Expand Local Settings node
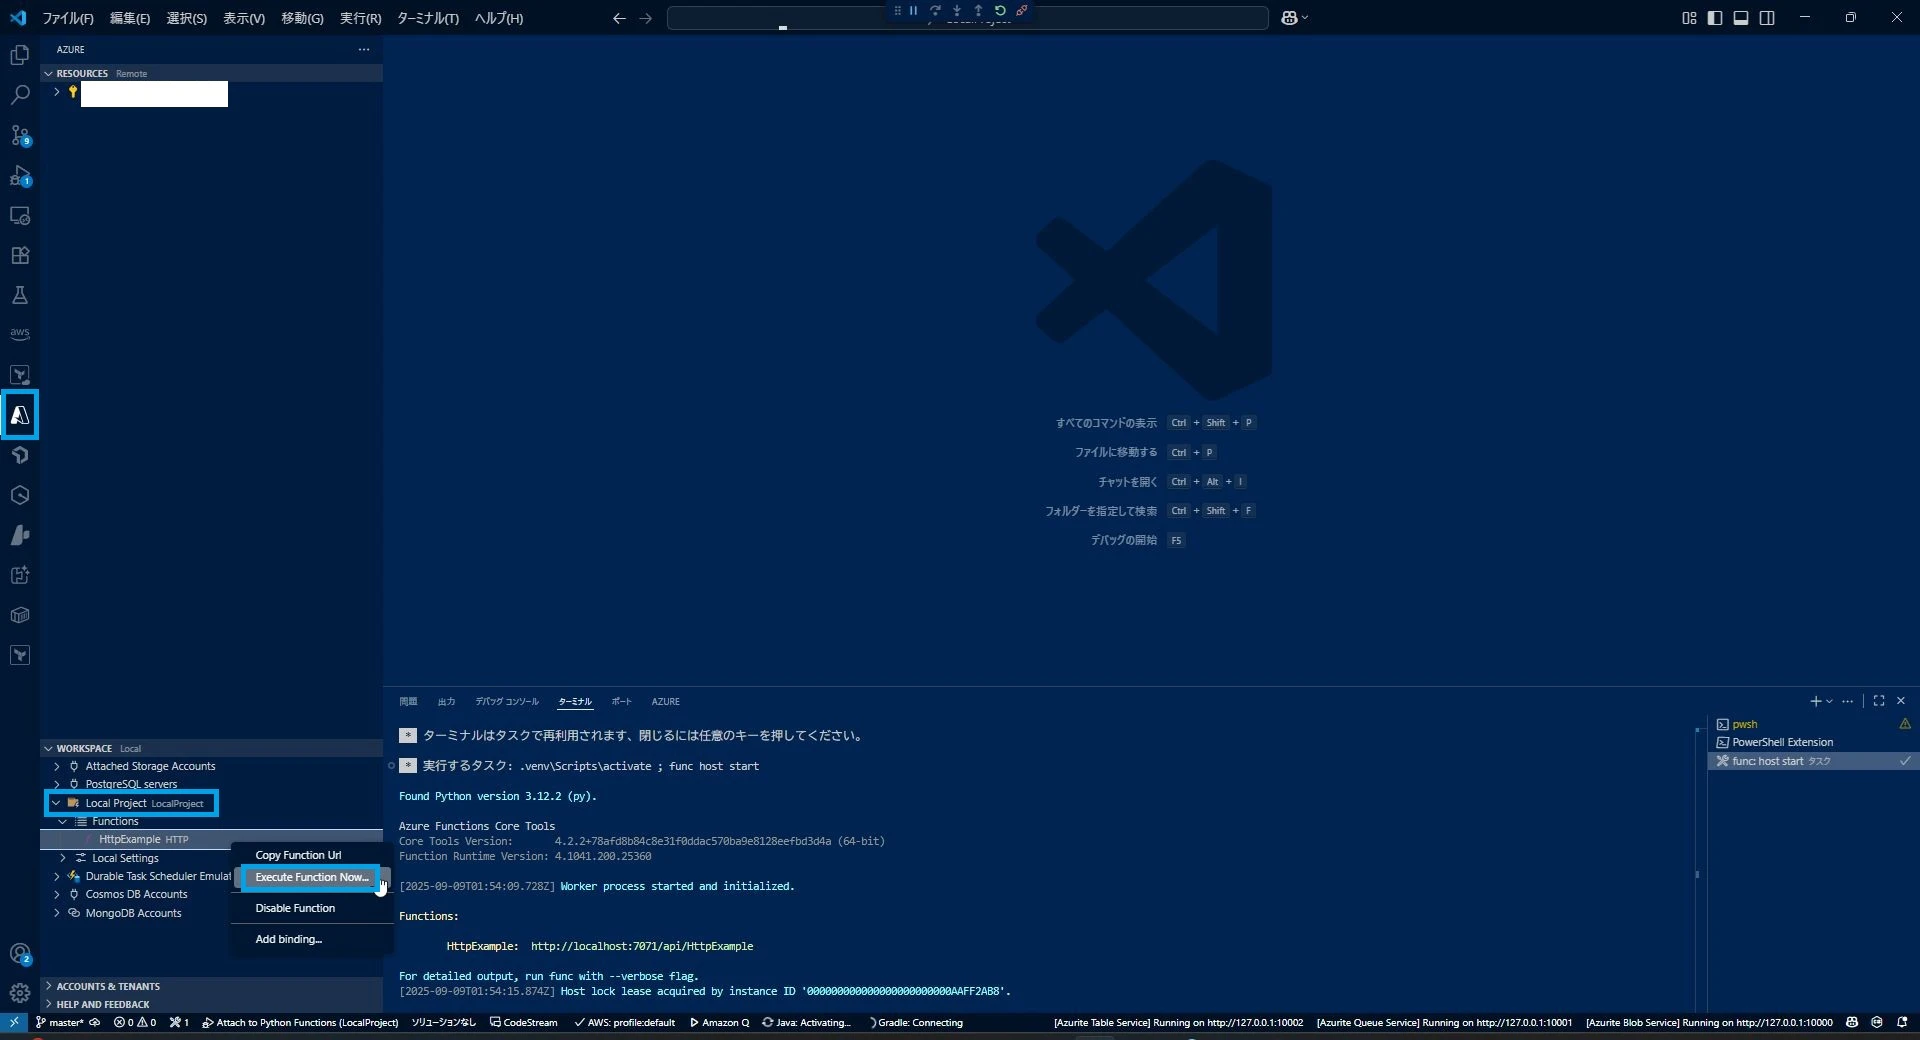 [63, 858]
